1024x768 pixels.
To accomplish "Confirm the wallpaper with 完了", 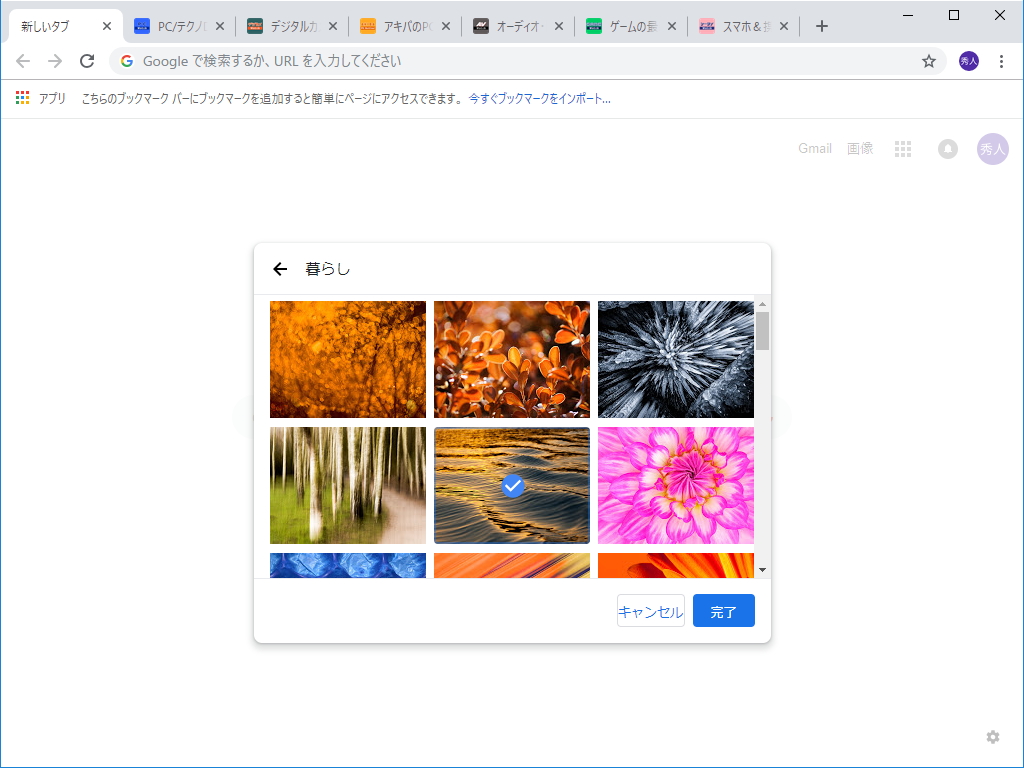I will click(x=723, y=610).
